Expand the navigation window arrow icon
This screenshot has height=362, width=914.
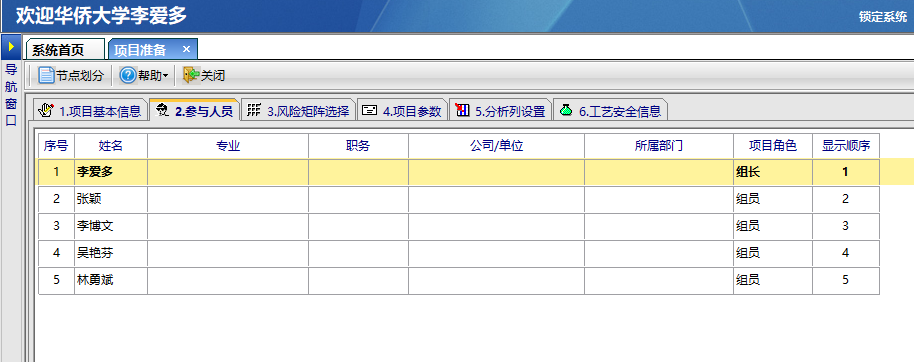click(x=10, y=46)
